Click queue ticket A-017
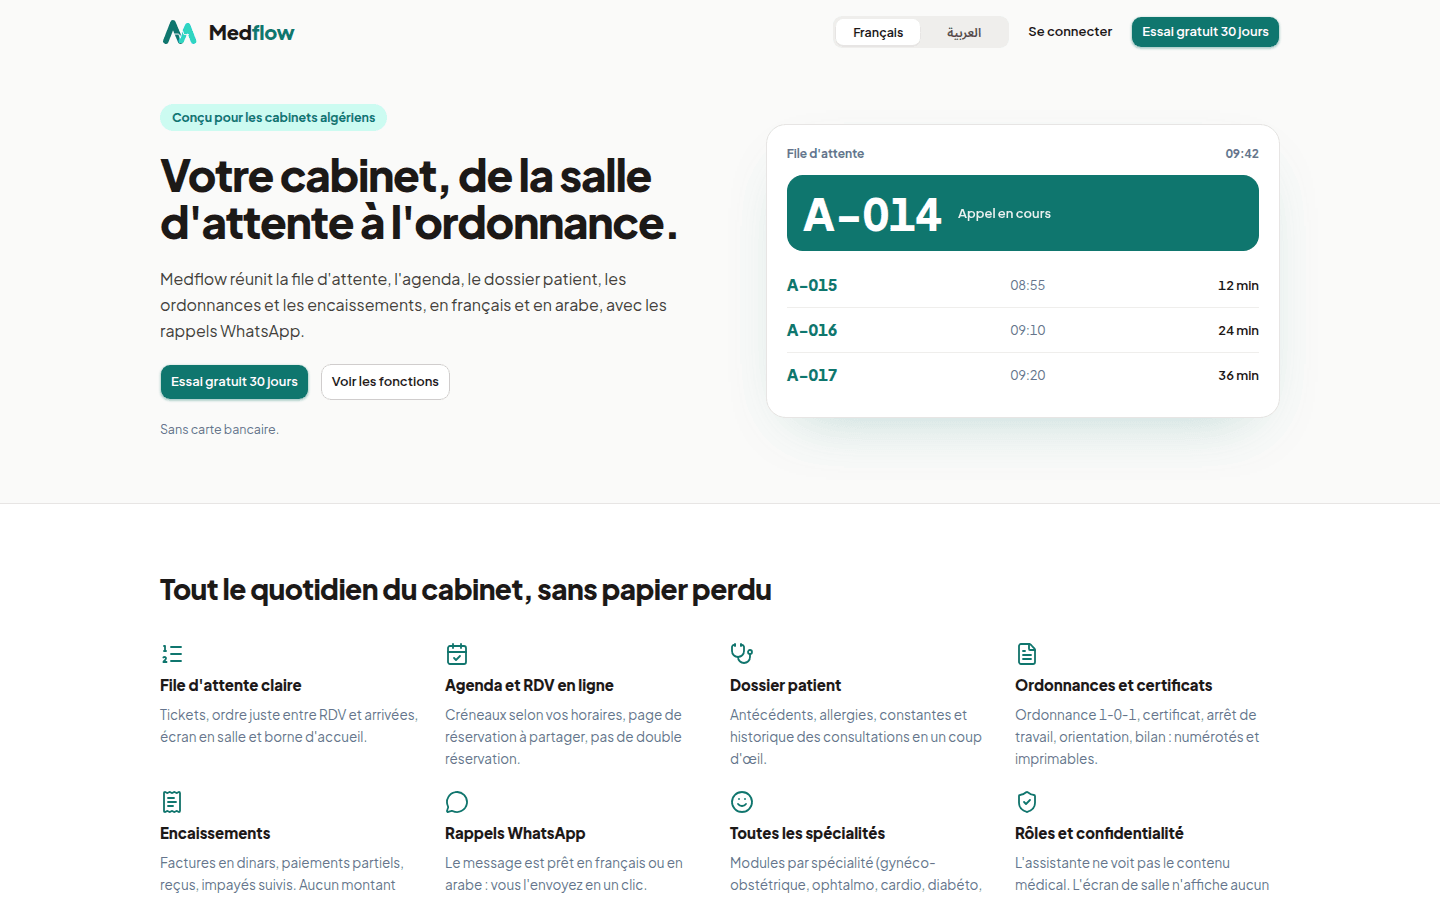 click(x=812, y=375)
